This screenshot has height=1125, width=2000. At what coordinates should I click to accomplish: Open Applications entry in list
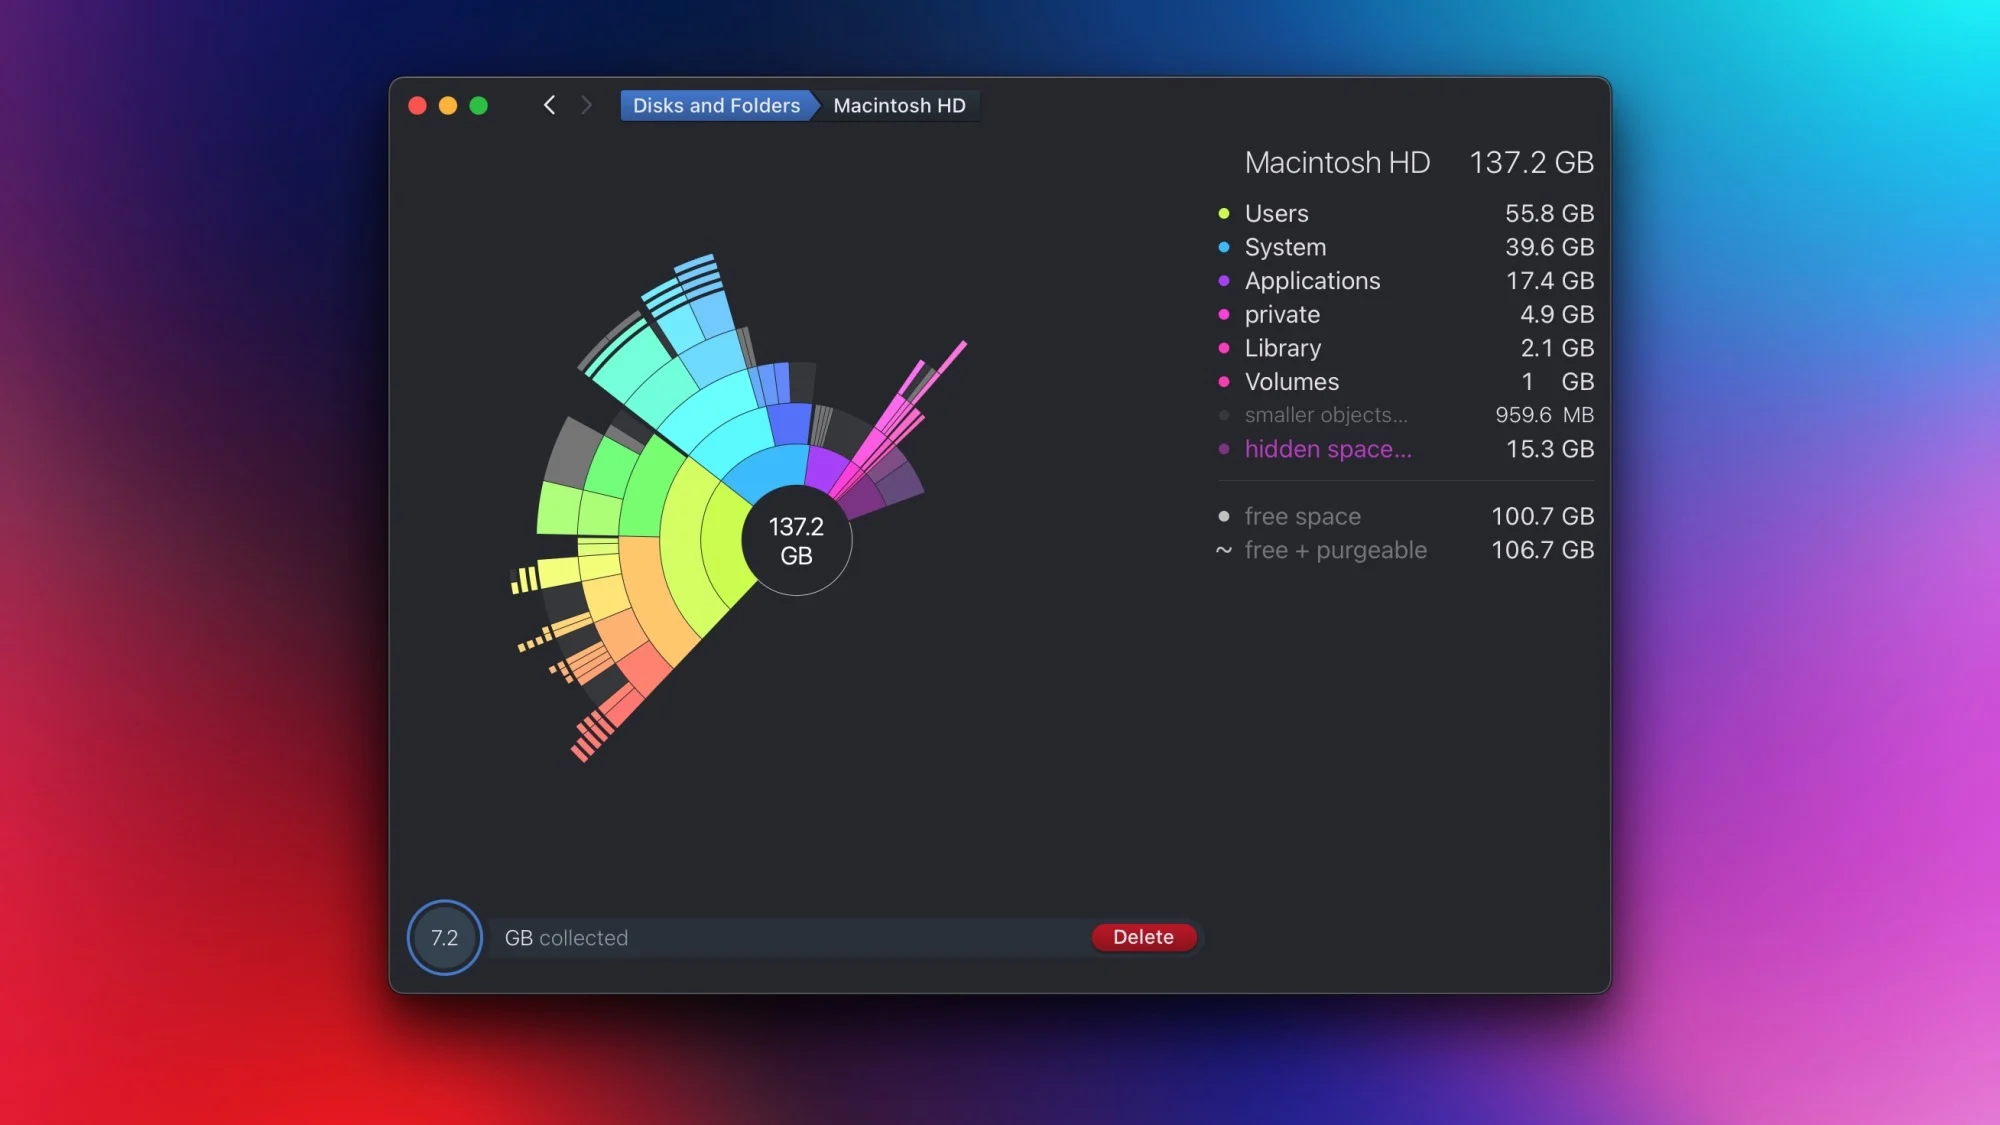[1312, 281]
